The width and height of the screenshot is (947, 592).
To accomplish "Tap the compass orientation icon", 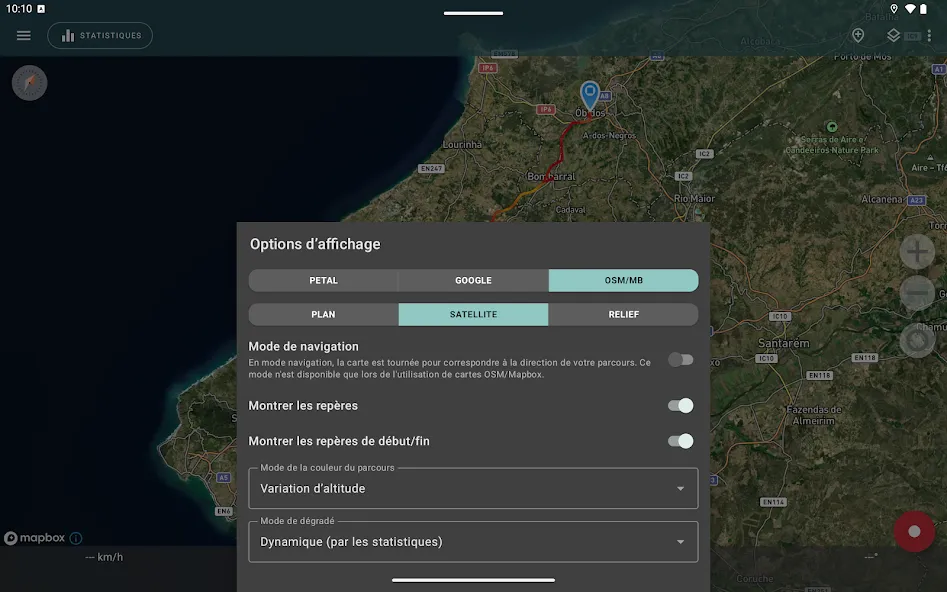I will pyautogui.click(x=30, y=83).
